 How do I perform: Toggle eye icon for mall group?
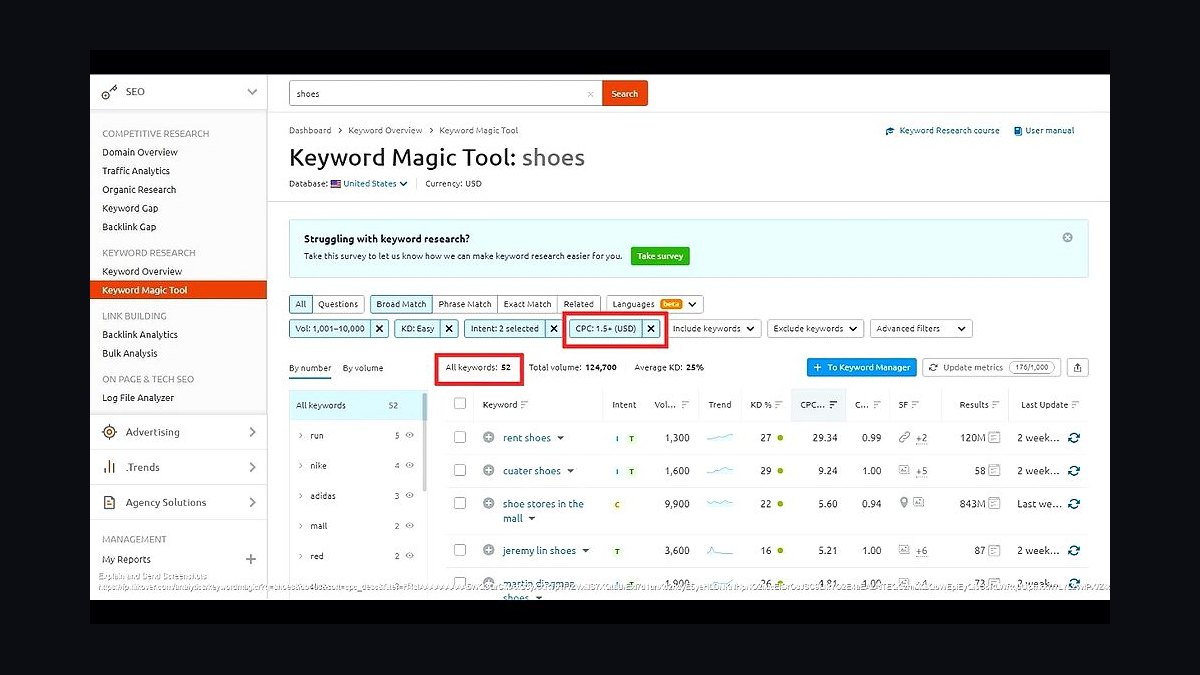tap(410, 526)
